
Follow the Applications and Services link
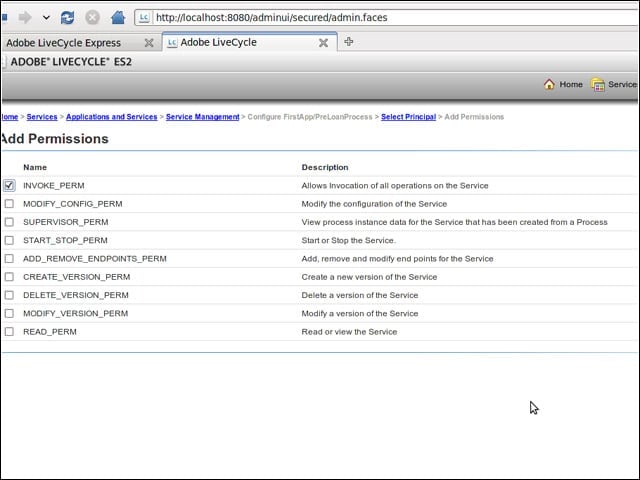coord(111,117)
